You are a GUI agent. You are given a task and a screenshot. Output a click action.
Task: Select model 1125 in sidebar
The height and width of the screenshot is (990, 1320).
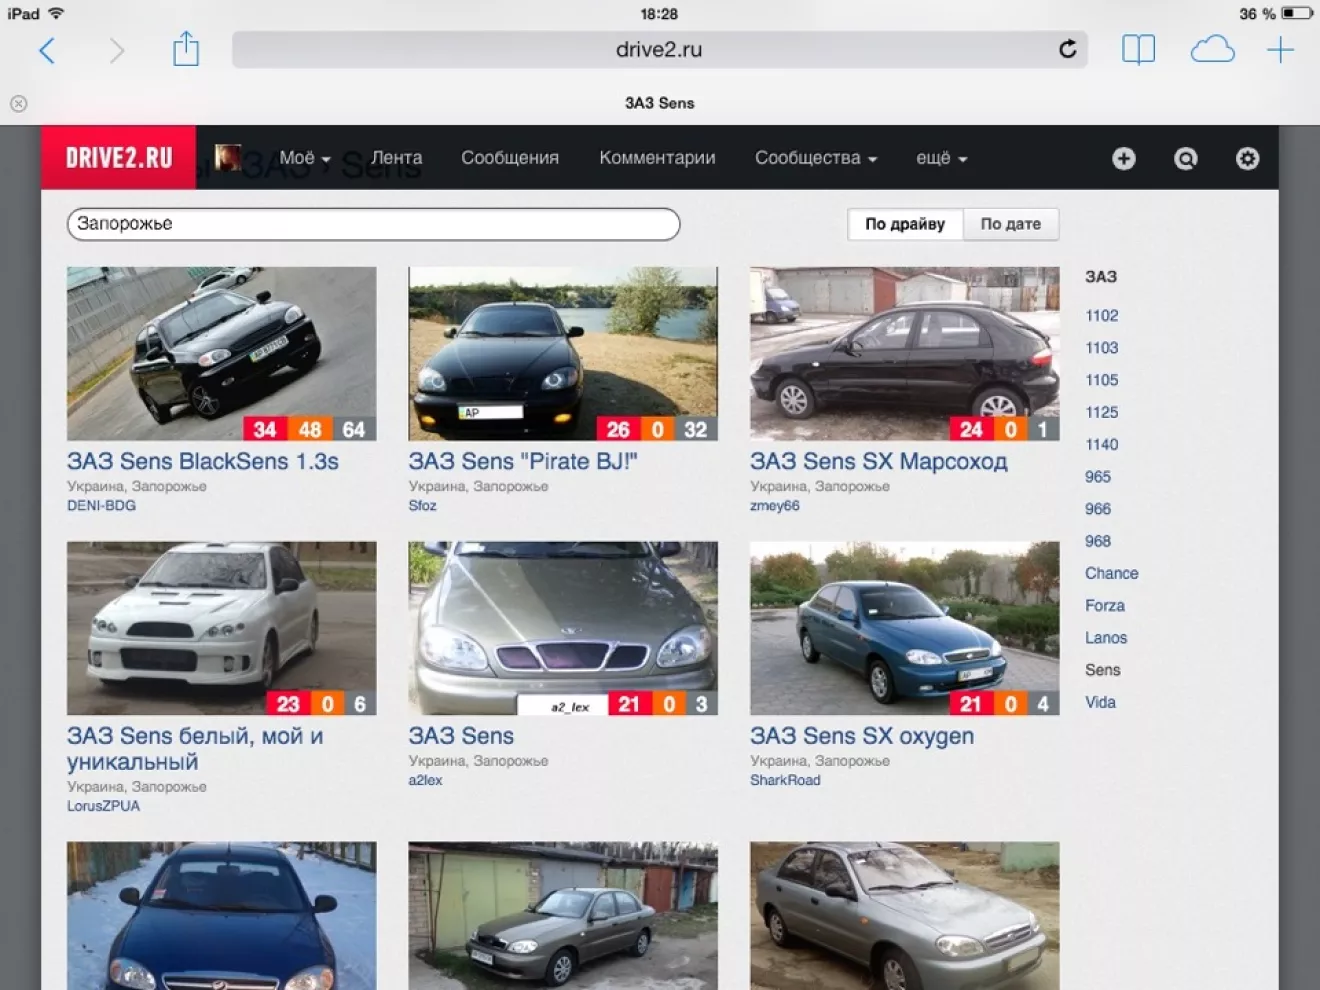[x=1101, y=411]
